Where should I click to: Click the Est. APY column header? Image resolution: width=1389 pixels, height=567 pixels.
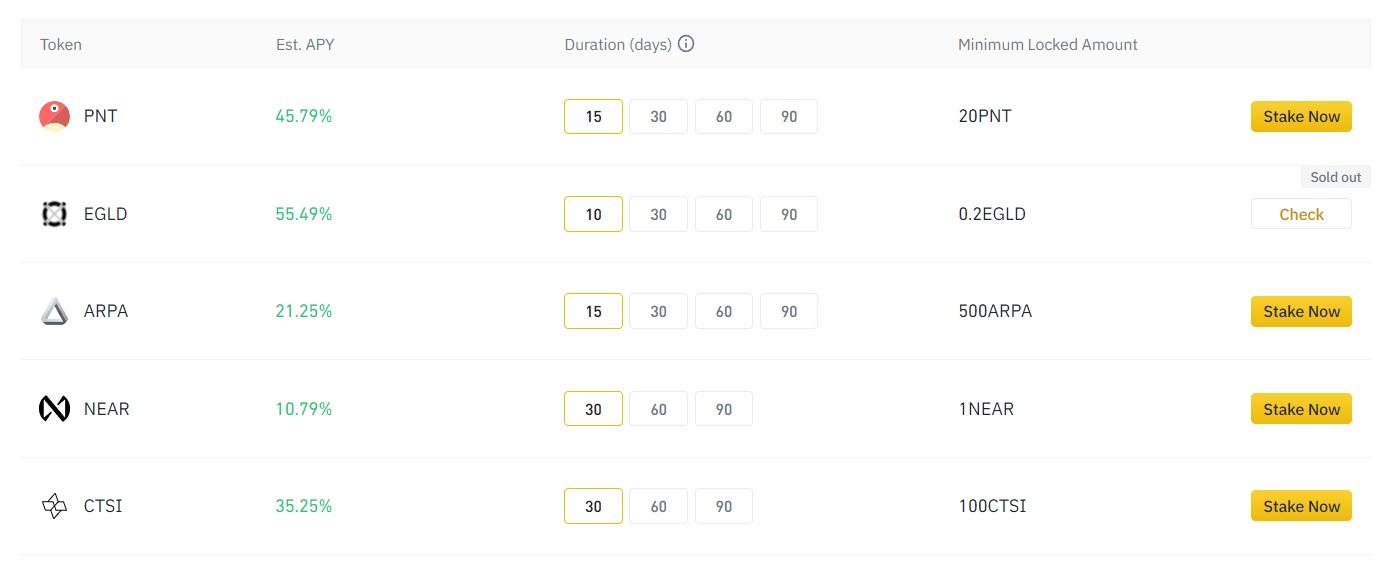pos(305,44)
